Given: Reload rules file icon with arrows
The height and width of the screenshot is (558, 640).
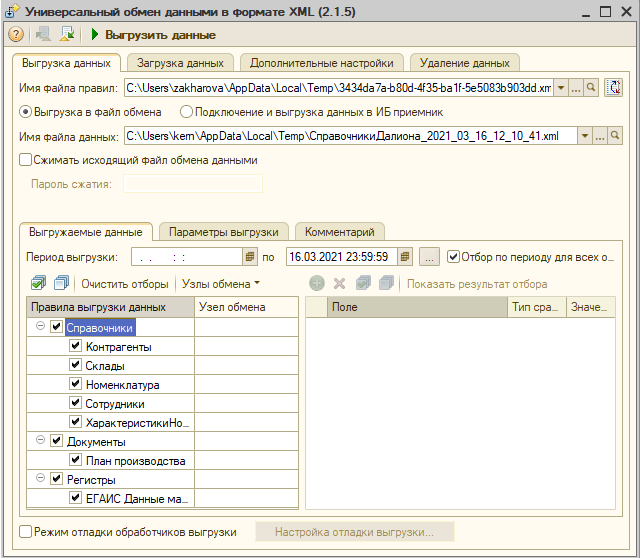Looking at the screenshot, I should pos(613,87).
